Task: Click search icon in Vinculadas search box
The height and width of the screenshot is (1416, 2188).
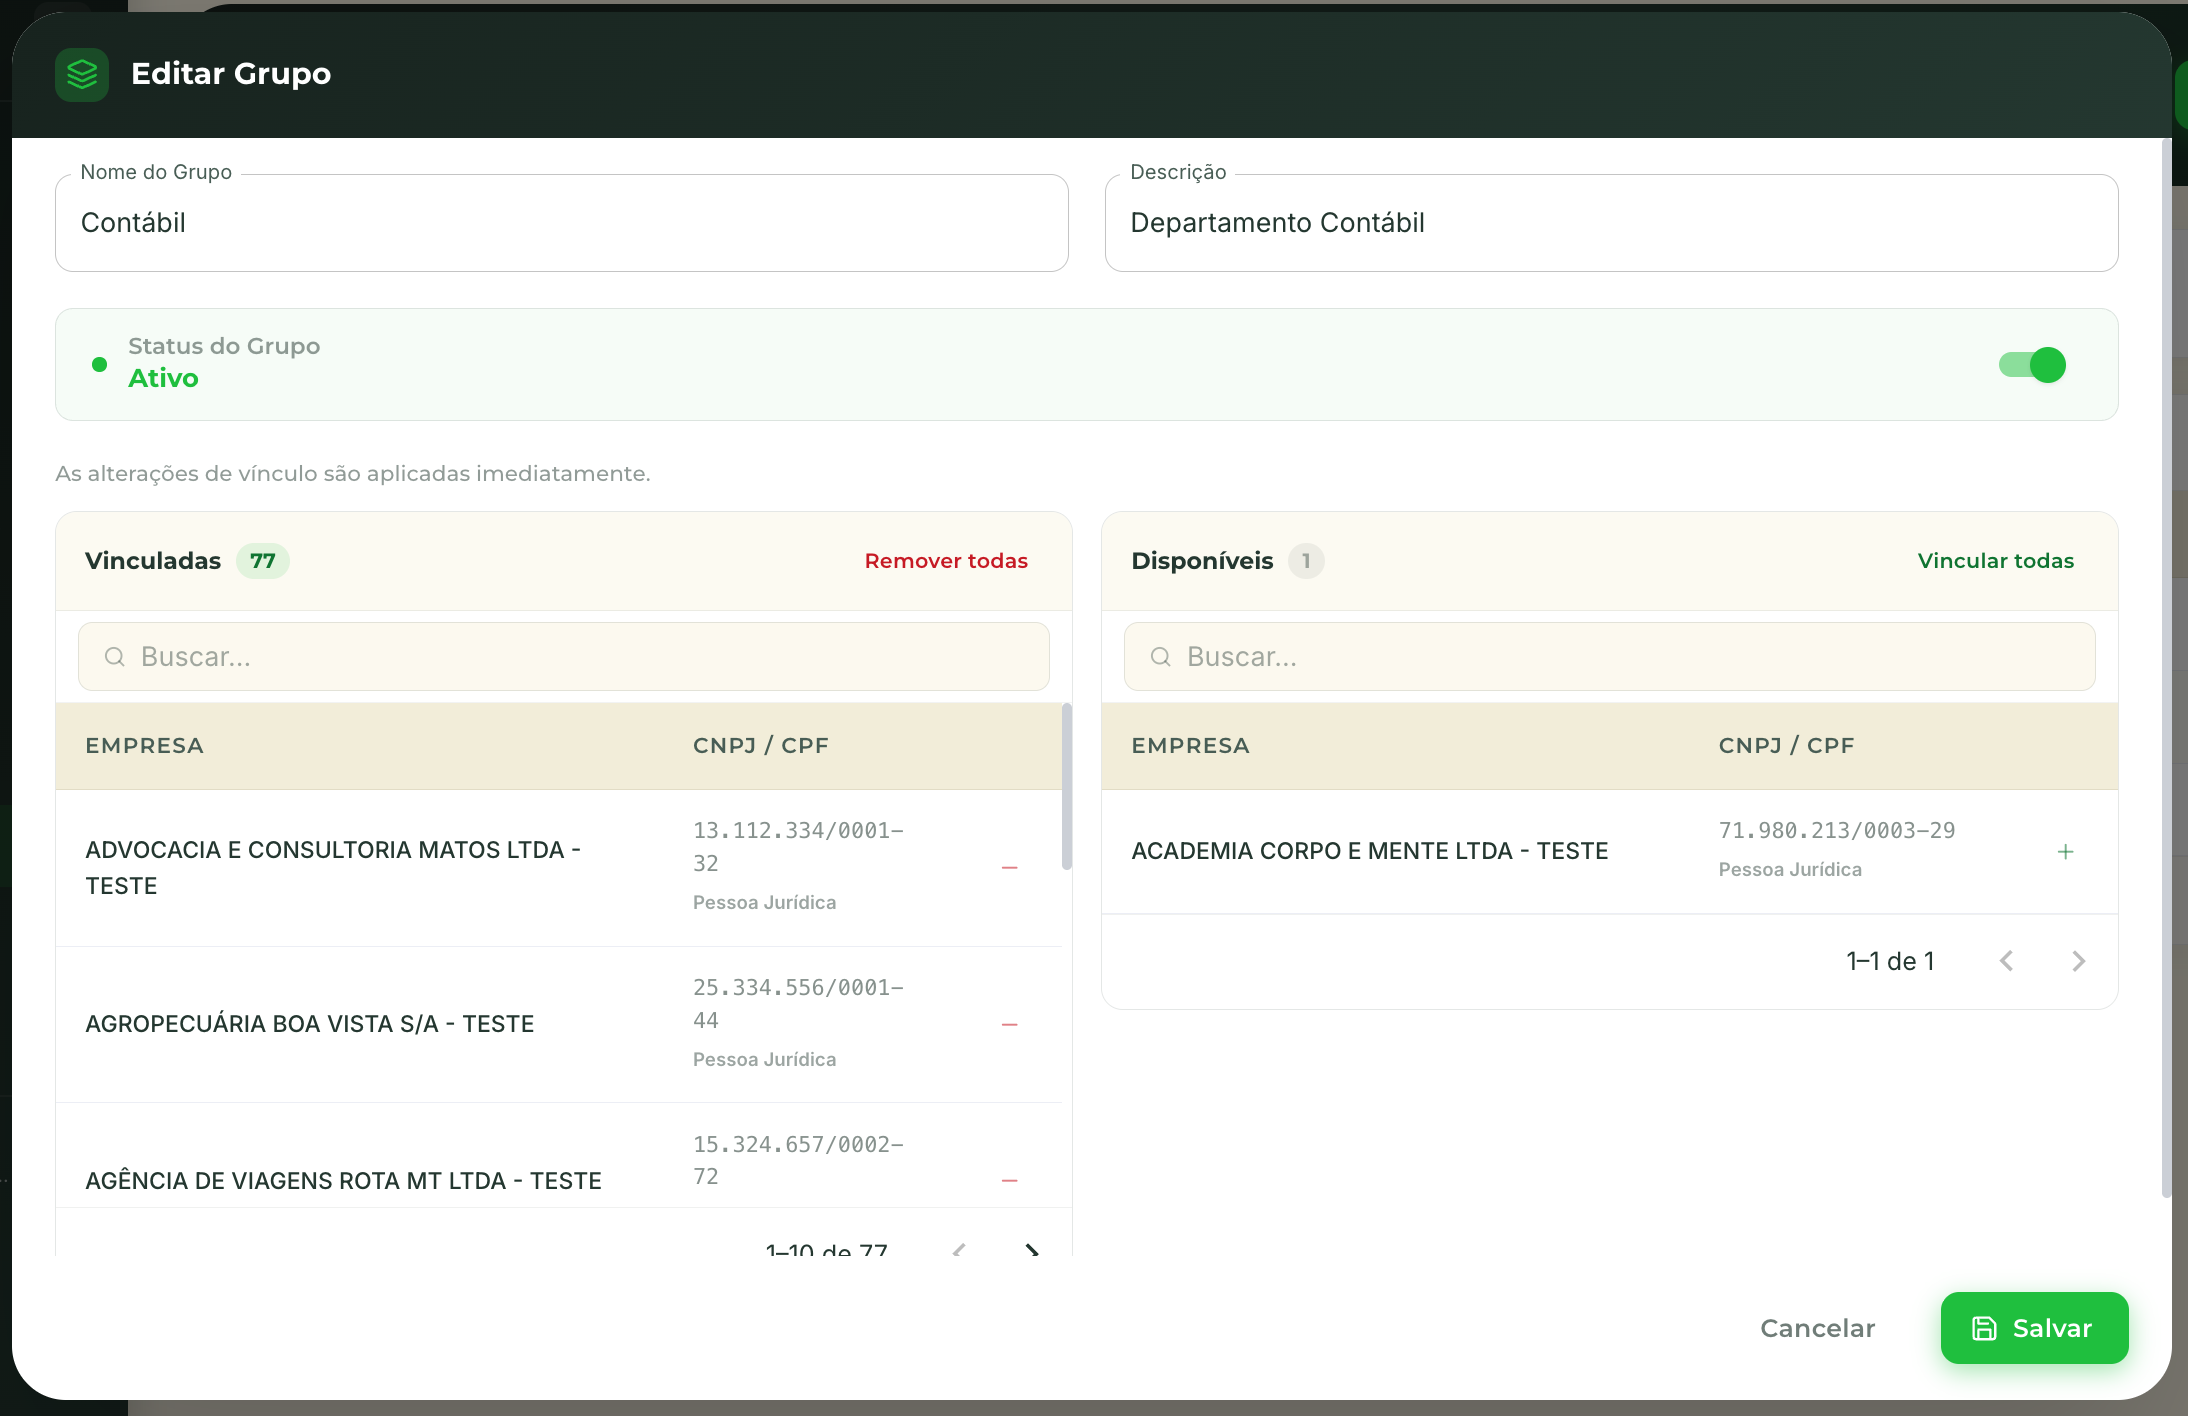Action: click(115, 656)
